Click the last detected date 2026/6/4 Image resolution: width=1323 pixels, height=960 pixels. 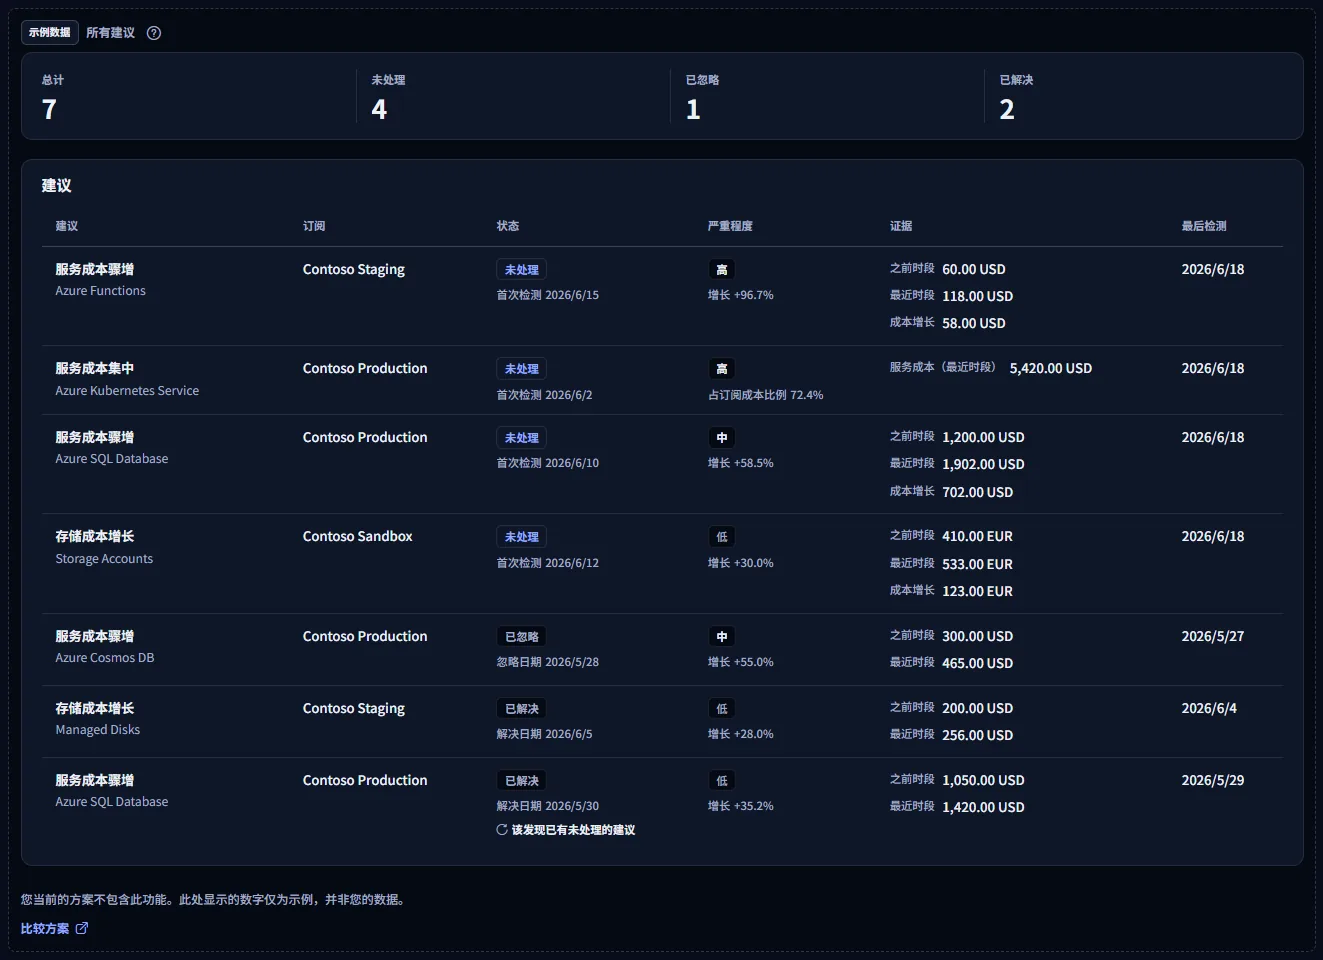point(1209,708)
